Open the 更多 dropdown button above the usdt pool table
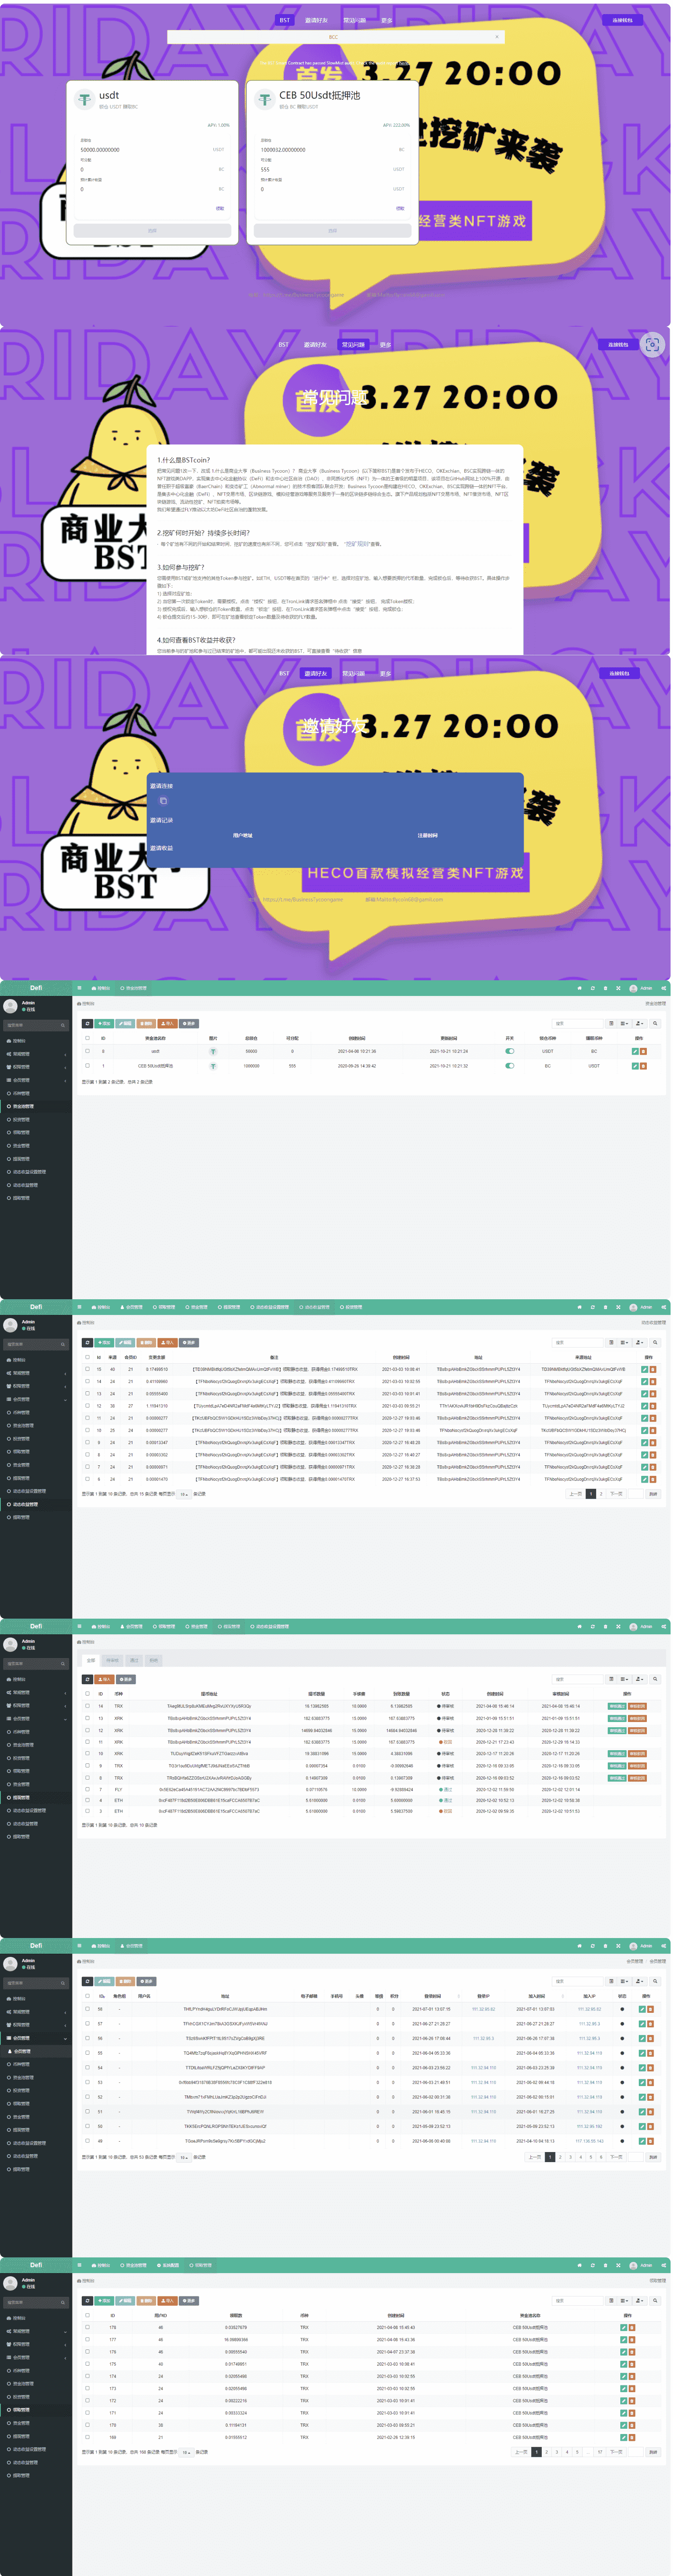This screenshot has height=2576, width=673. [x=190, y=1024]
